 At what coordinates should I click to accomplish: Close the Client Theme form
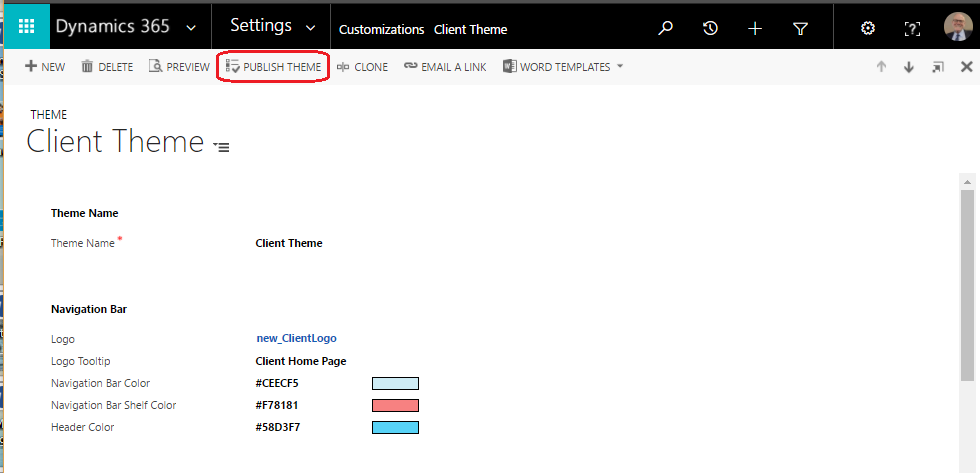pyautogui.click(x=966, y=67)
